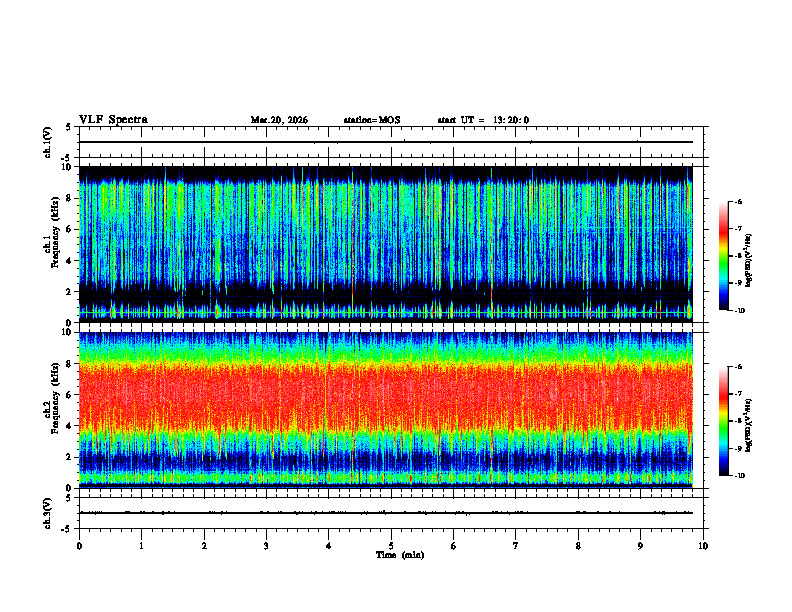Click the "4" kHz tick on ch.2 axis

click(x=69, y=426)
